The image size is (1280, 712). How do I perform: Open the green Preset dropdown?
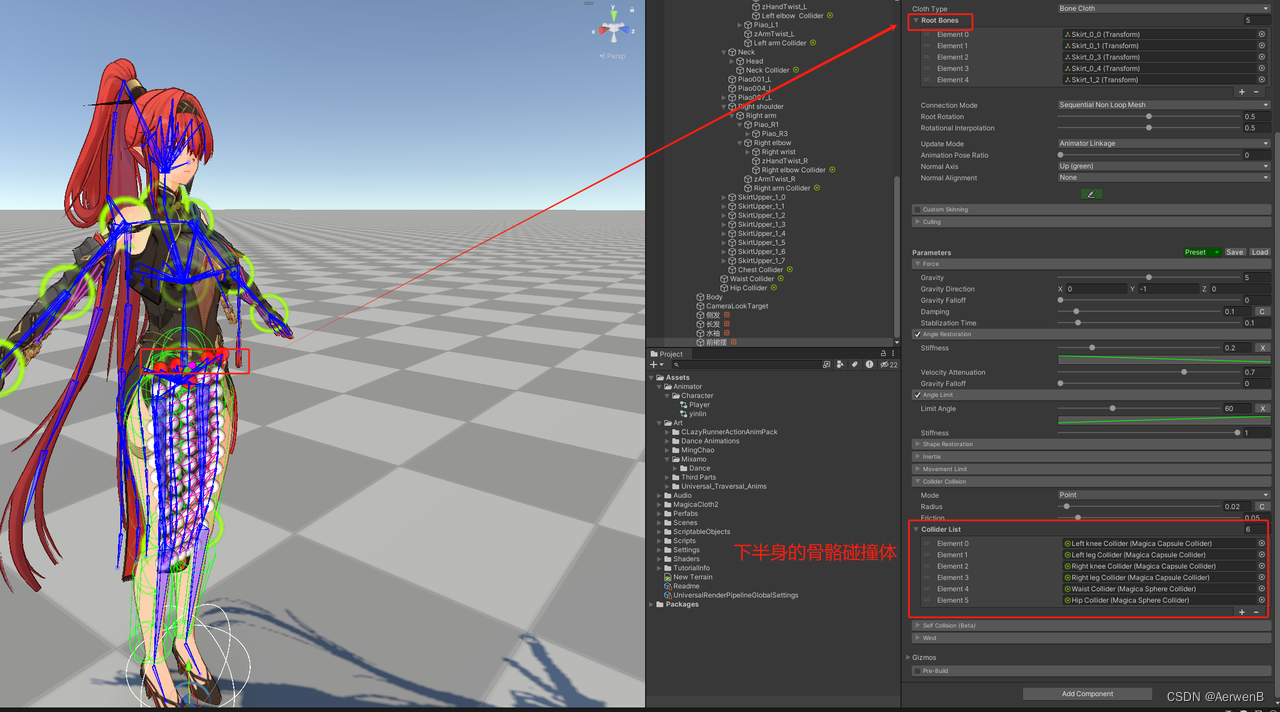tap(1202, 252)
